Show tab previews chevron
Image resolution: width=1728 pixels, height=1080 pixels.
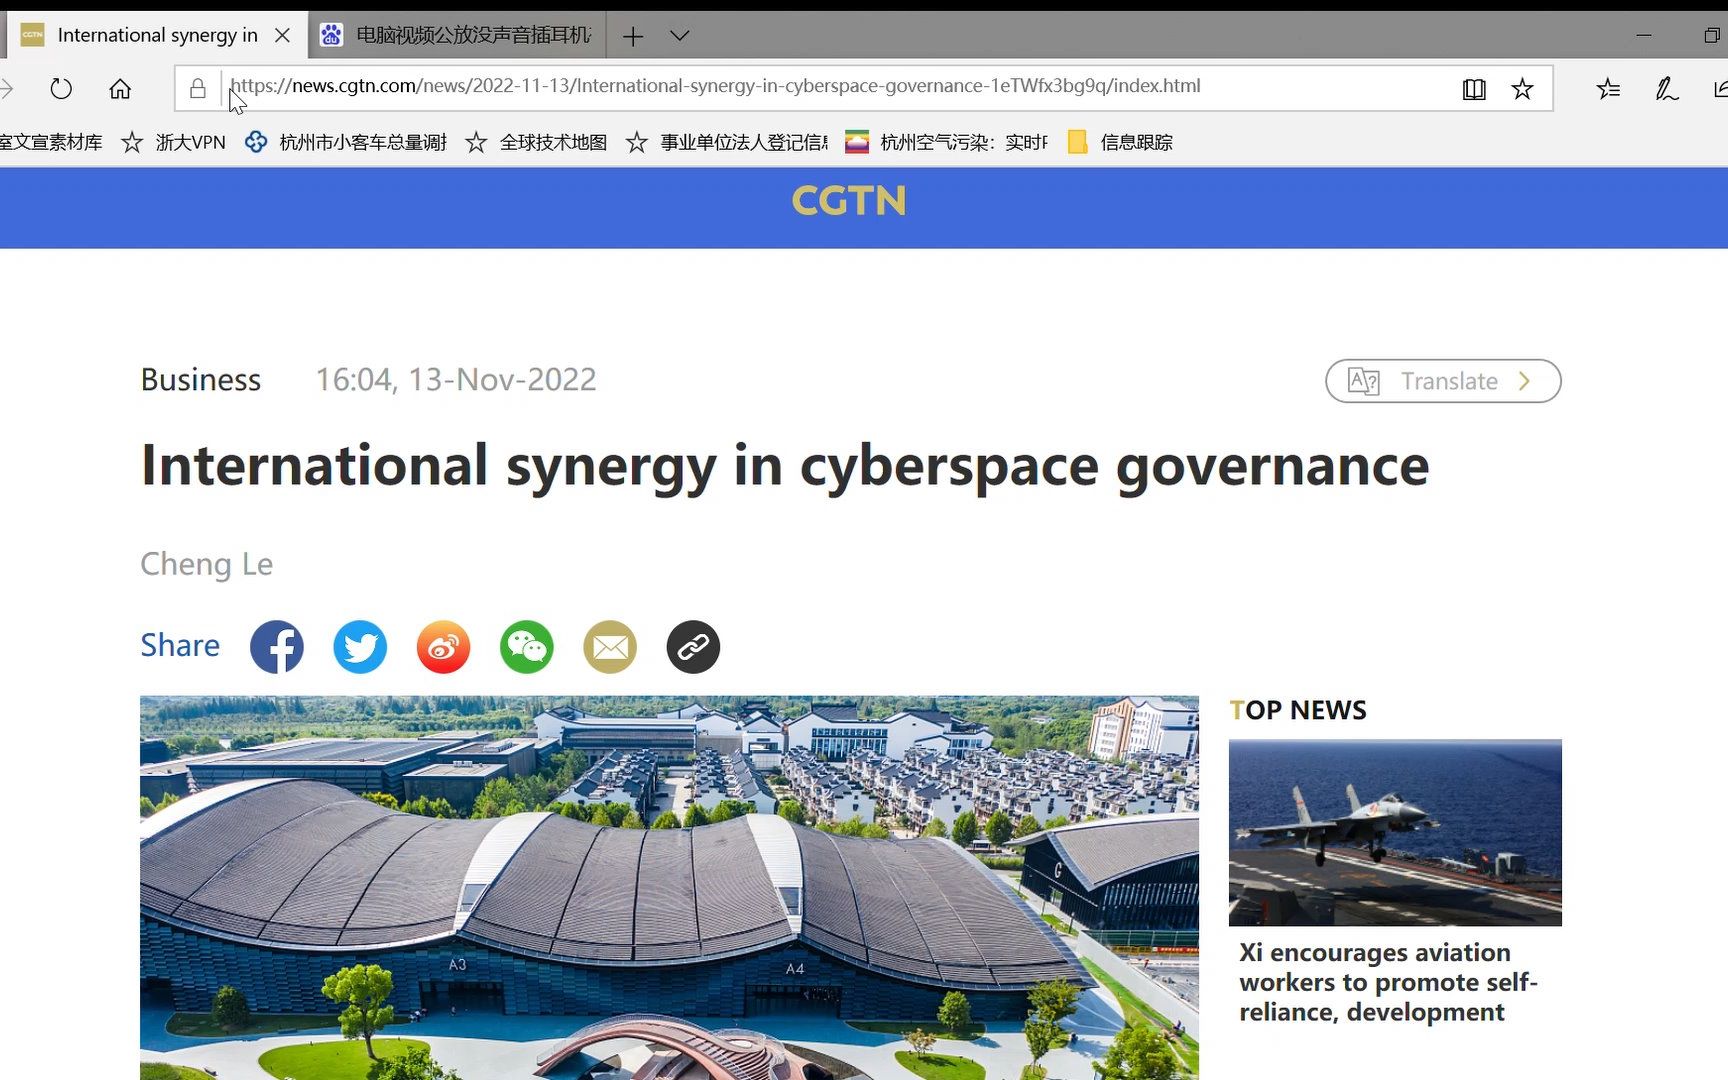click(680, 36)
